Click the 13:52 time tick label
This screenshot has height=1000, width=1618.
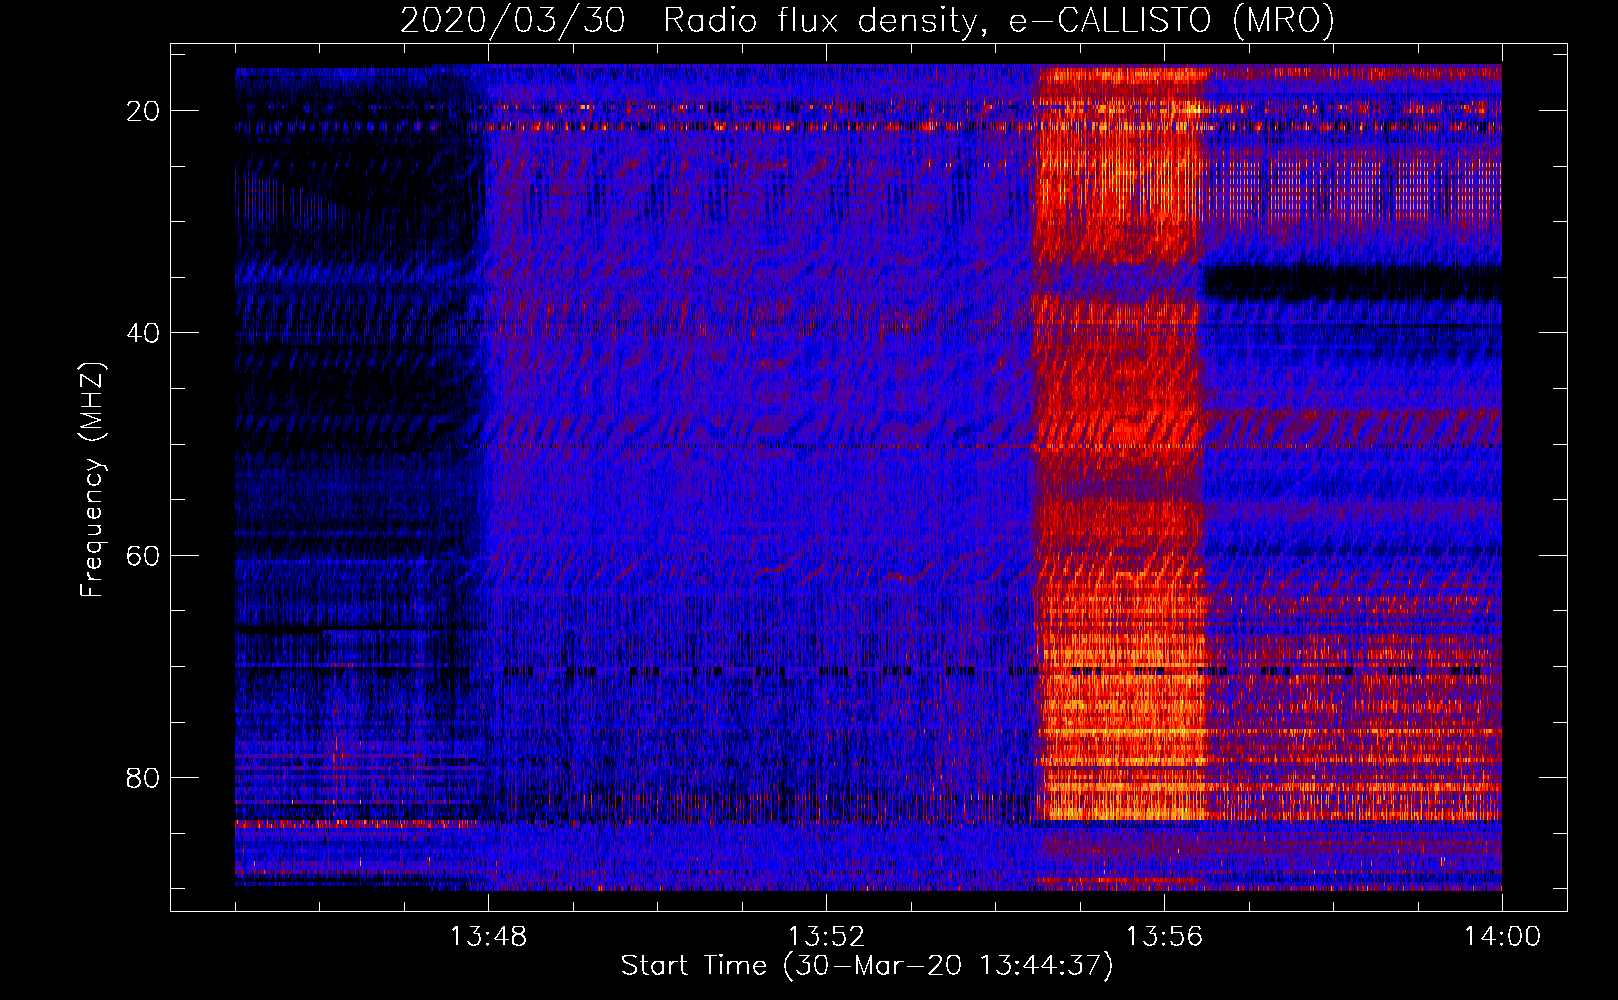pos(826,937)
